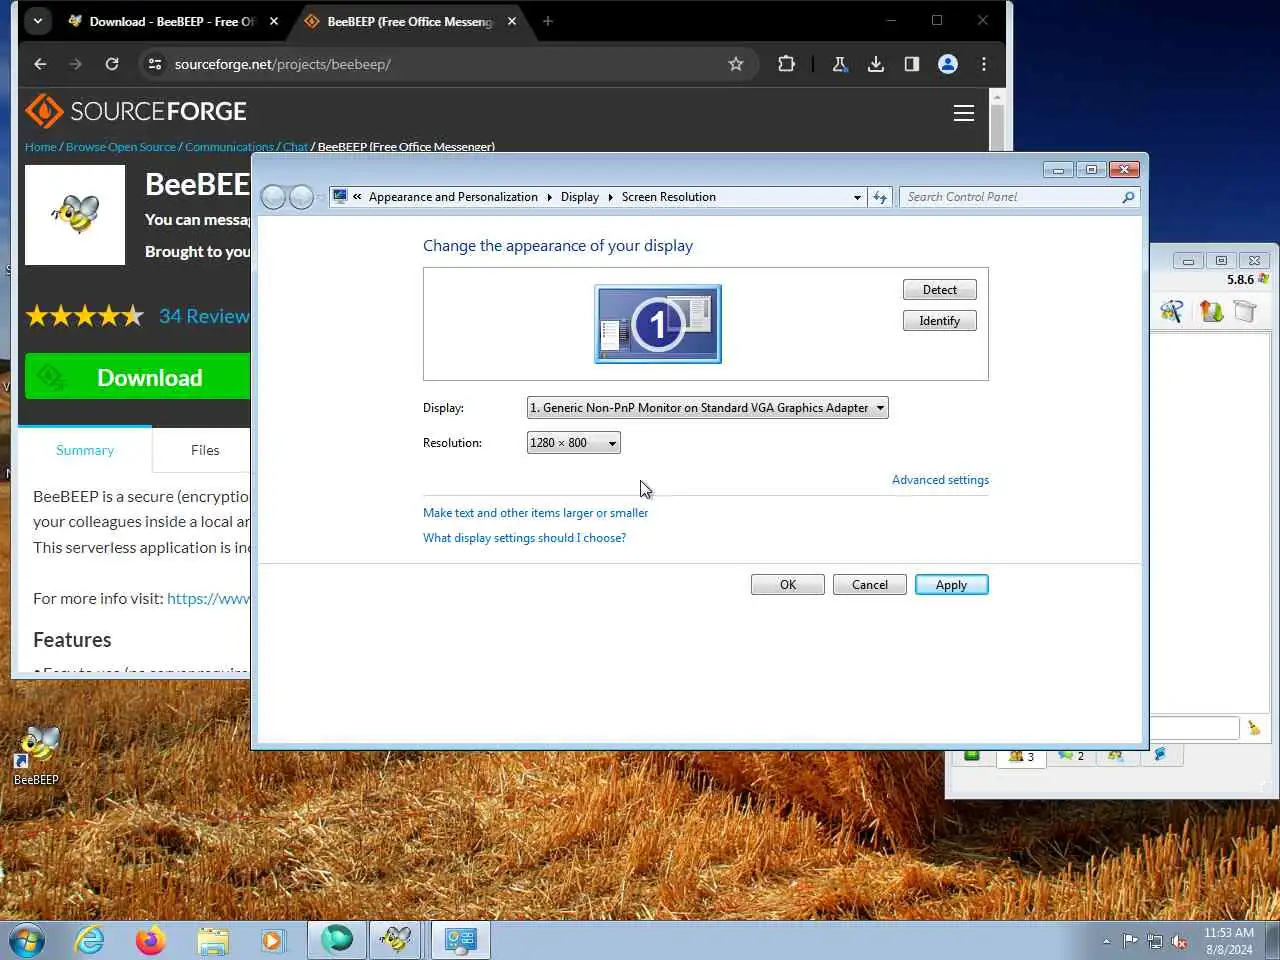Screen dimensions: 1280x960
Task: Reload the SourceForge page in Chrome
Action: tap(112, 64)
